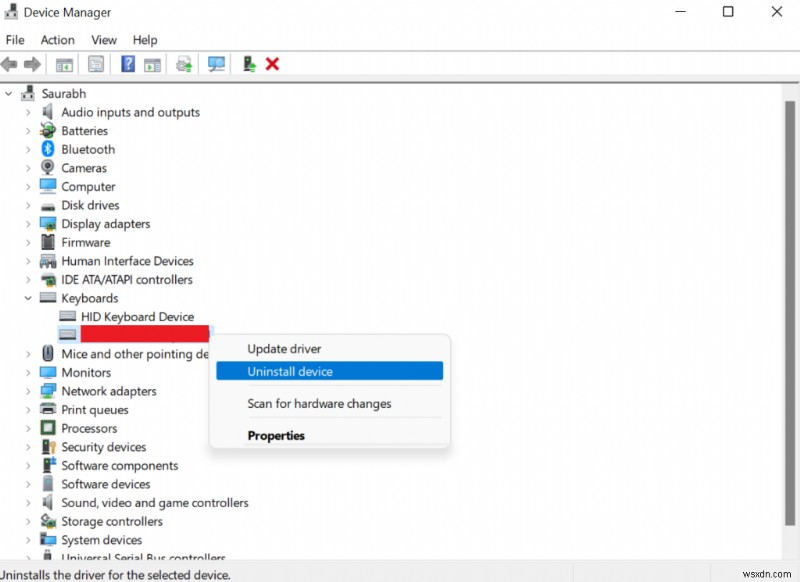The width and height of the screenshot is (800, 582).
Task: Click the Storage controllers icon
Action: 48,521
